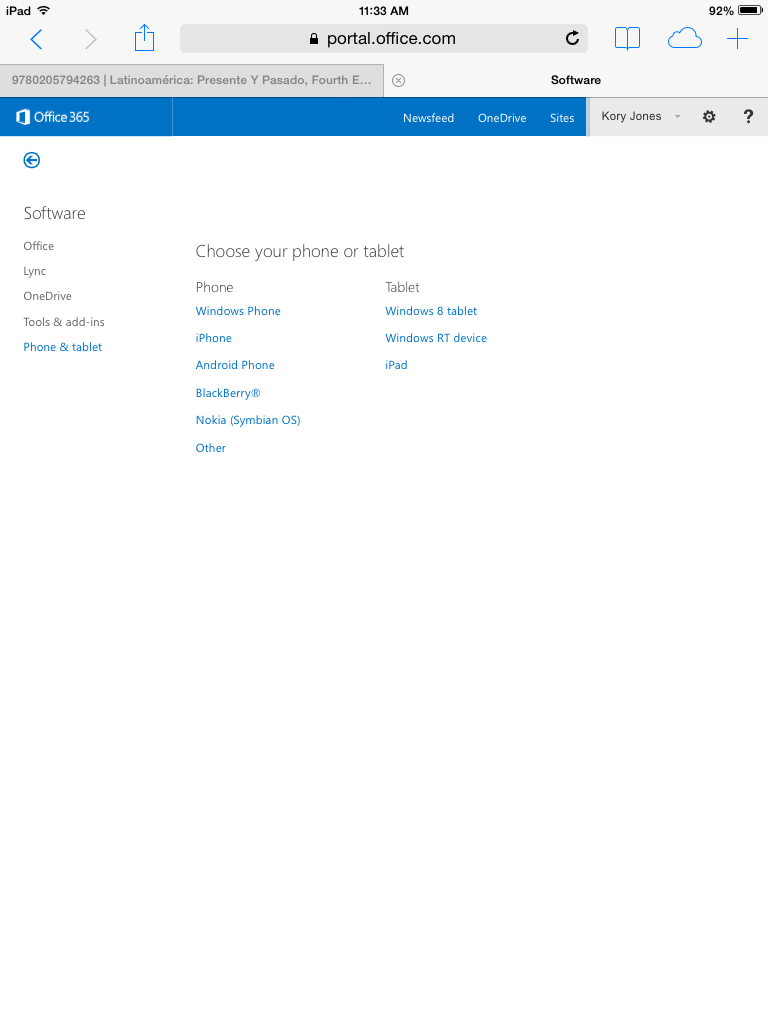
Task: Choose the Windows Phone link
Action: pos(238,311)
